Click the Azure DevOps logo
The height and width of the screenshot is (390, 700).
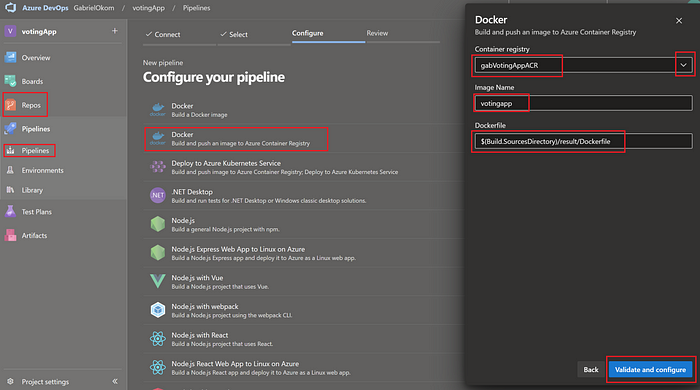tap(10, 8)
